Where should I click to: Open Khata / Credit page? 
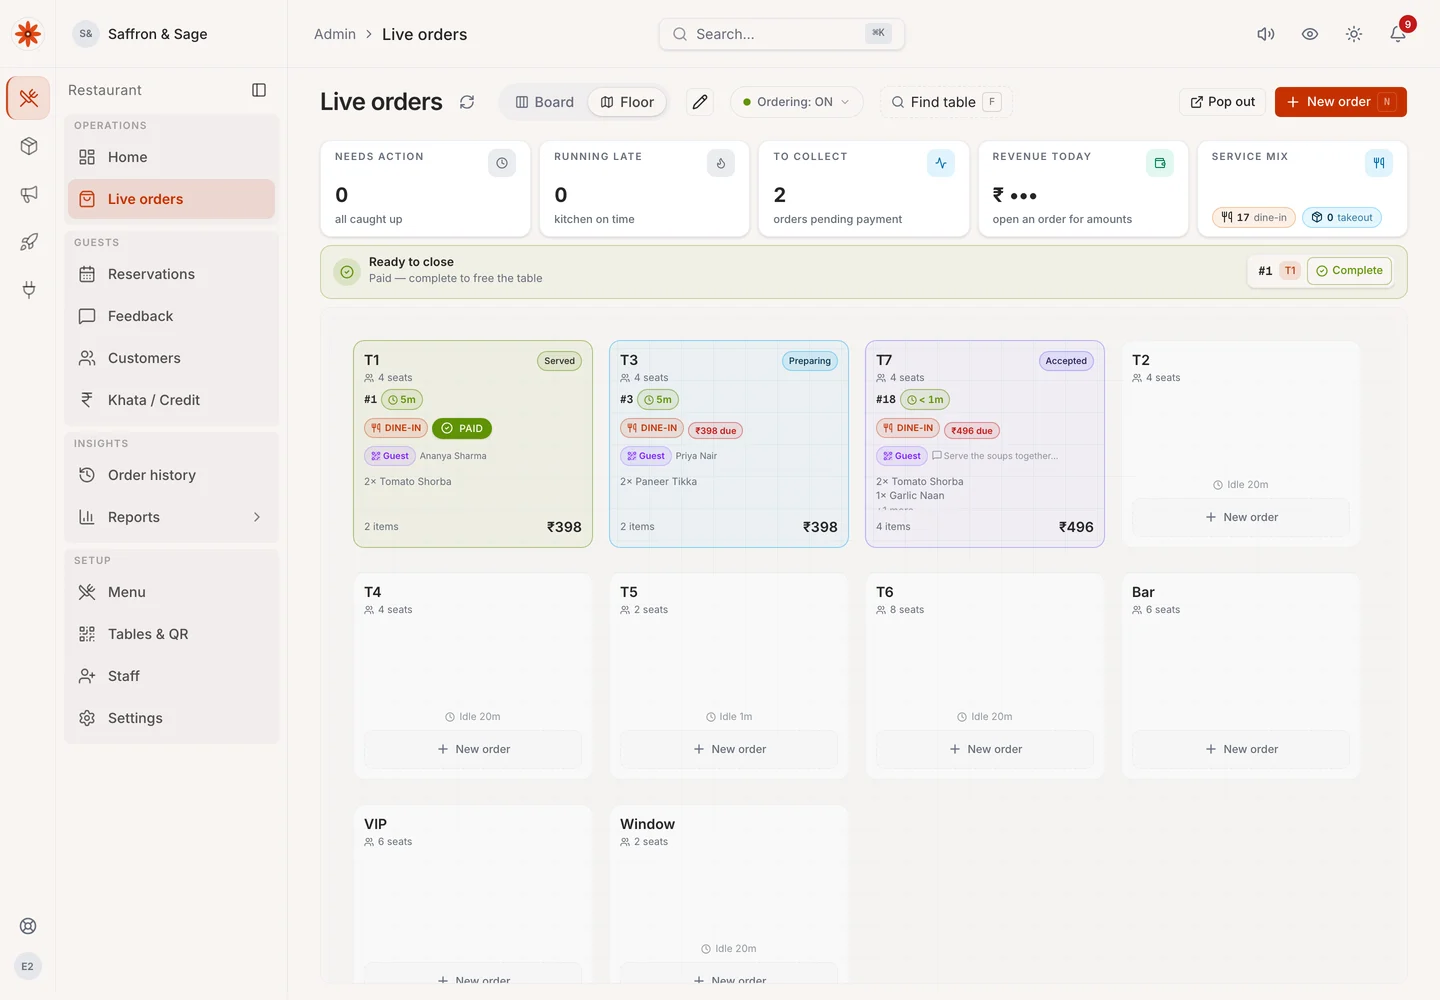click(171, 400)
